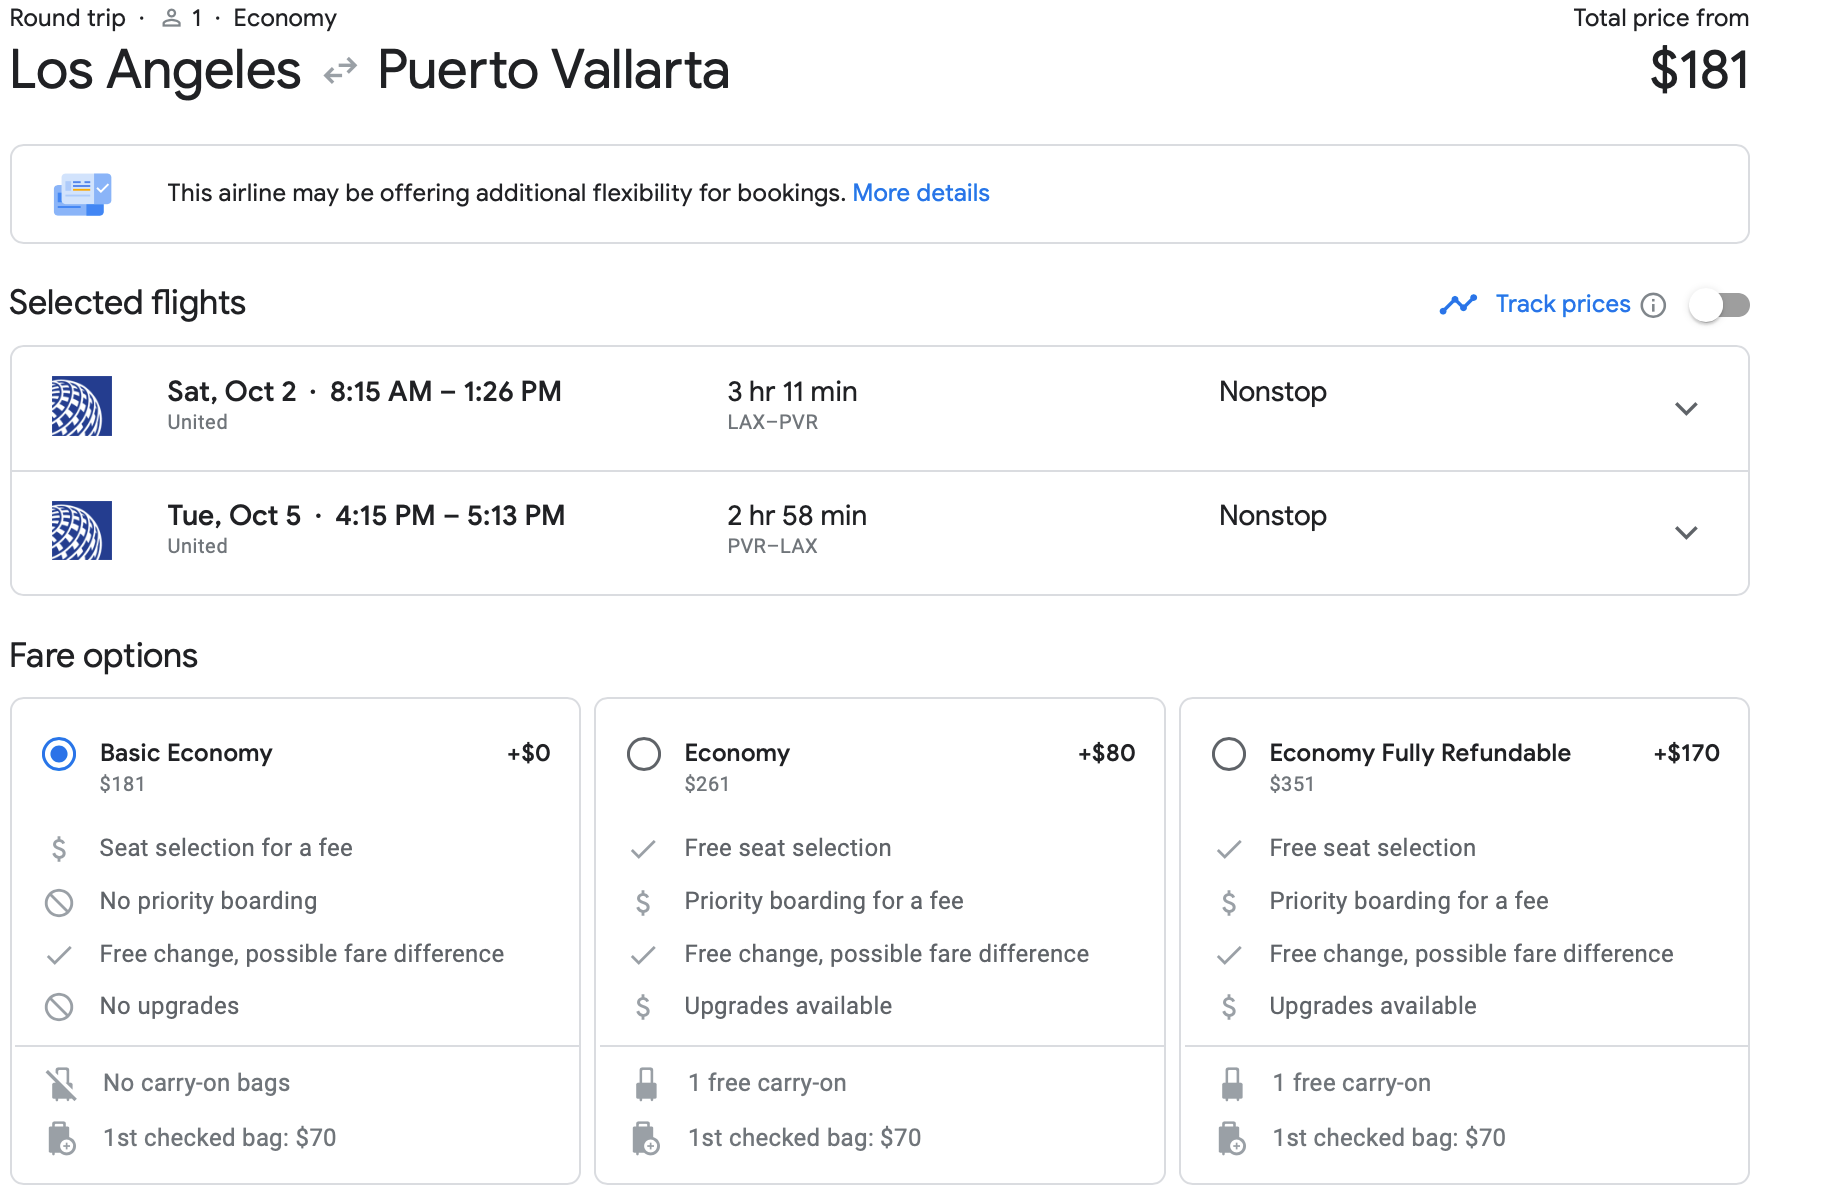Click the Track prices info icon
The image size is (1836, 1202).
(1654, 305)
